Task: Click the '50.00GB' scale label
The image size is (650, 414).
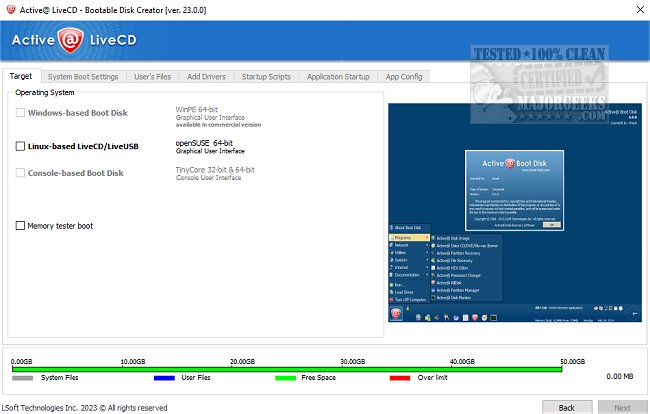Action: pyautogui.click(x=572, y=361)
